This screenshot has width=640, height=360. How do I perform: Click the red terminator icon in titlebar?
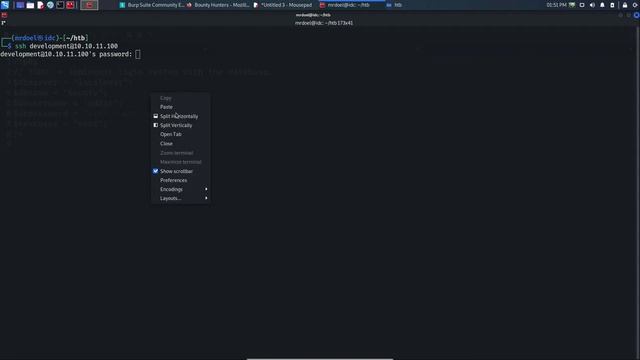point(4,15)
